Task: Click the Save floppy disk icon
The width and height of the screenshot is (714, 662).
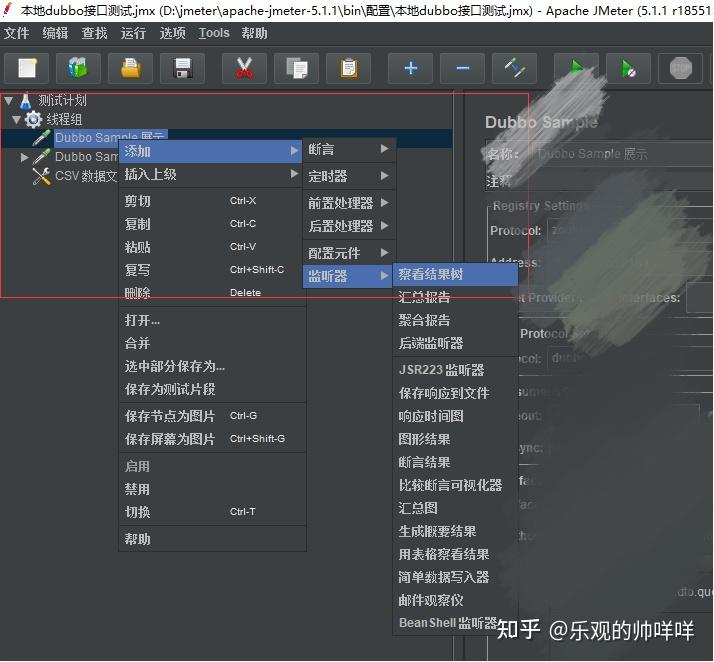Action: coord(183,68)
